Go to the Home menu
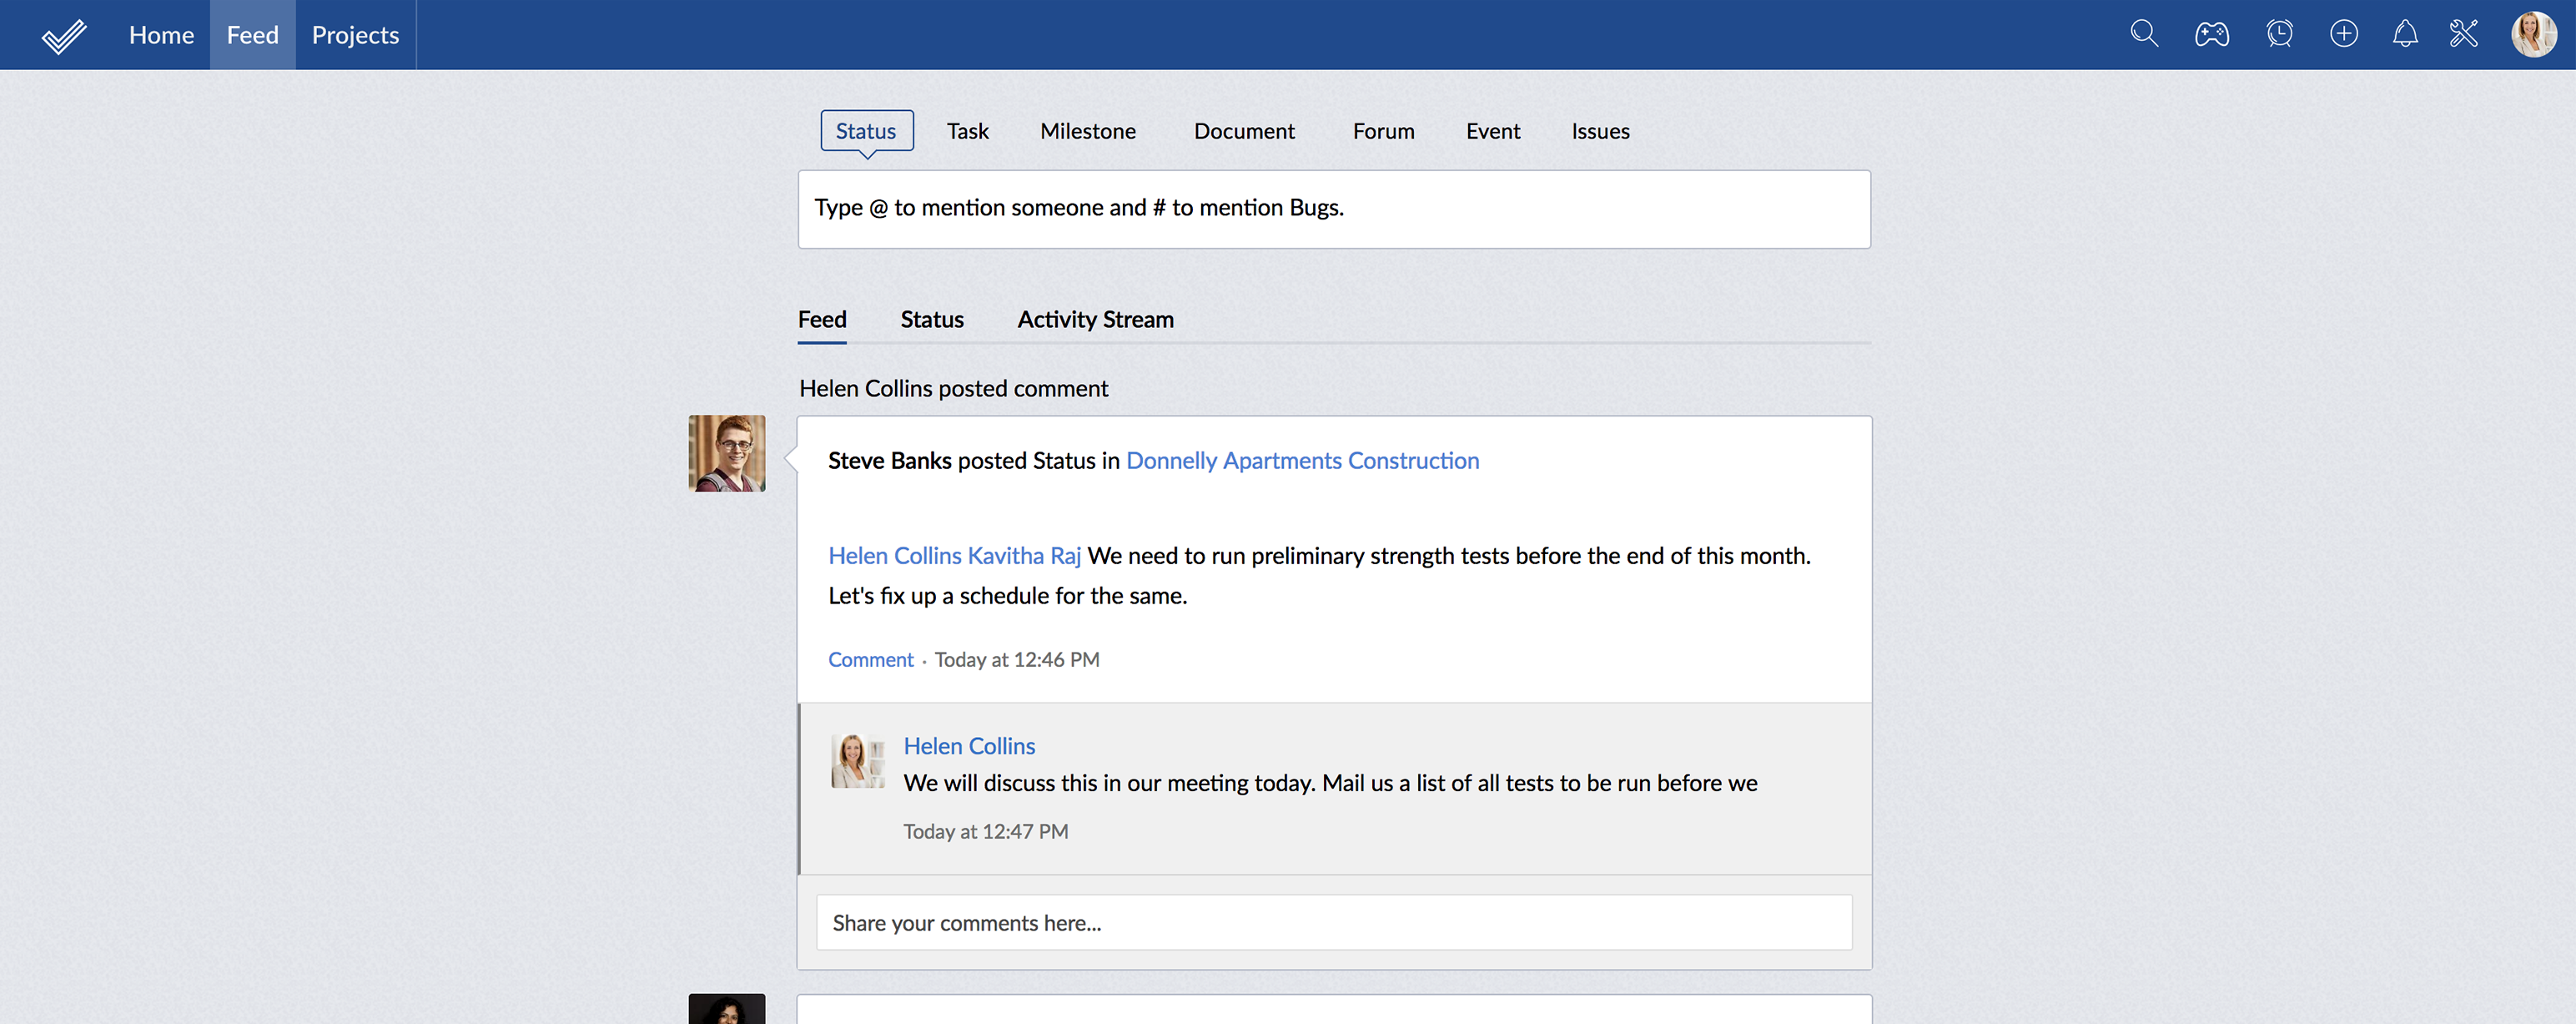This screenshot has width=2576, height=1024. [x=161, y=35]
